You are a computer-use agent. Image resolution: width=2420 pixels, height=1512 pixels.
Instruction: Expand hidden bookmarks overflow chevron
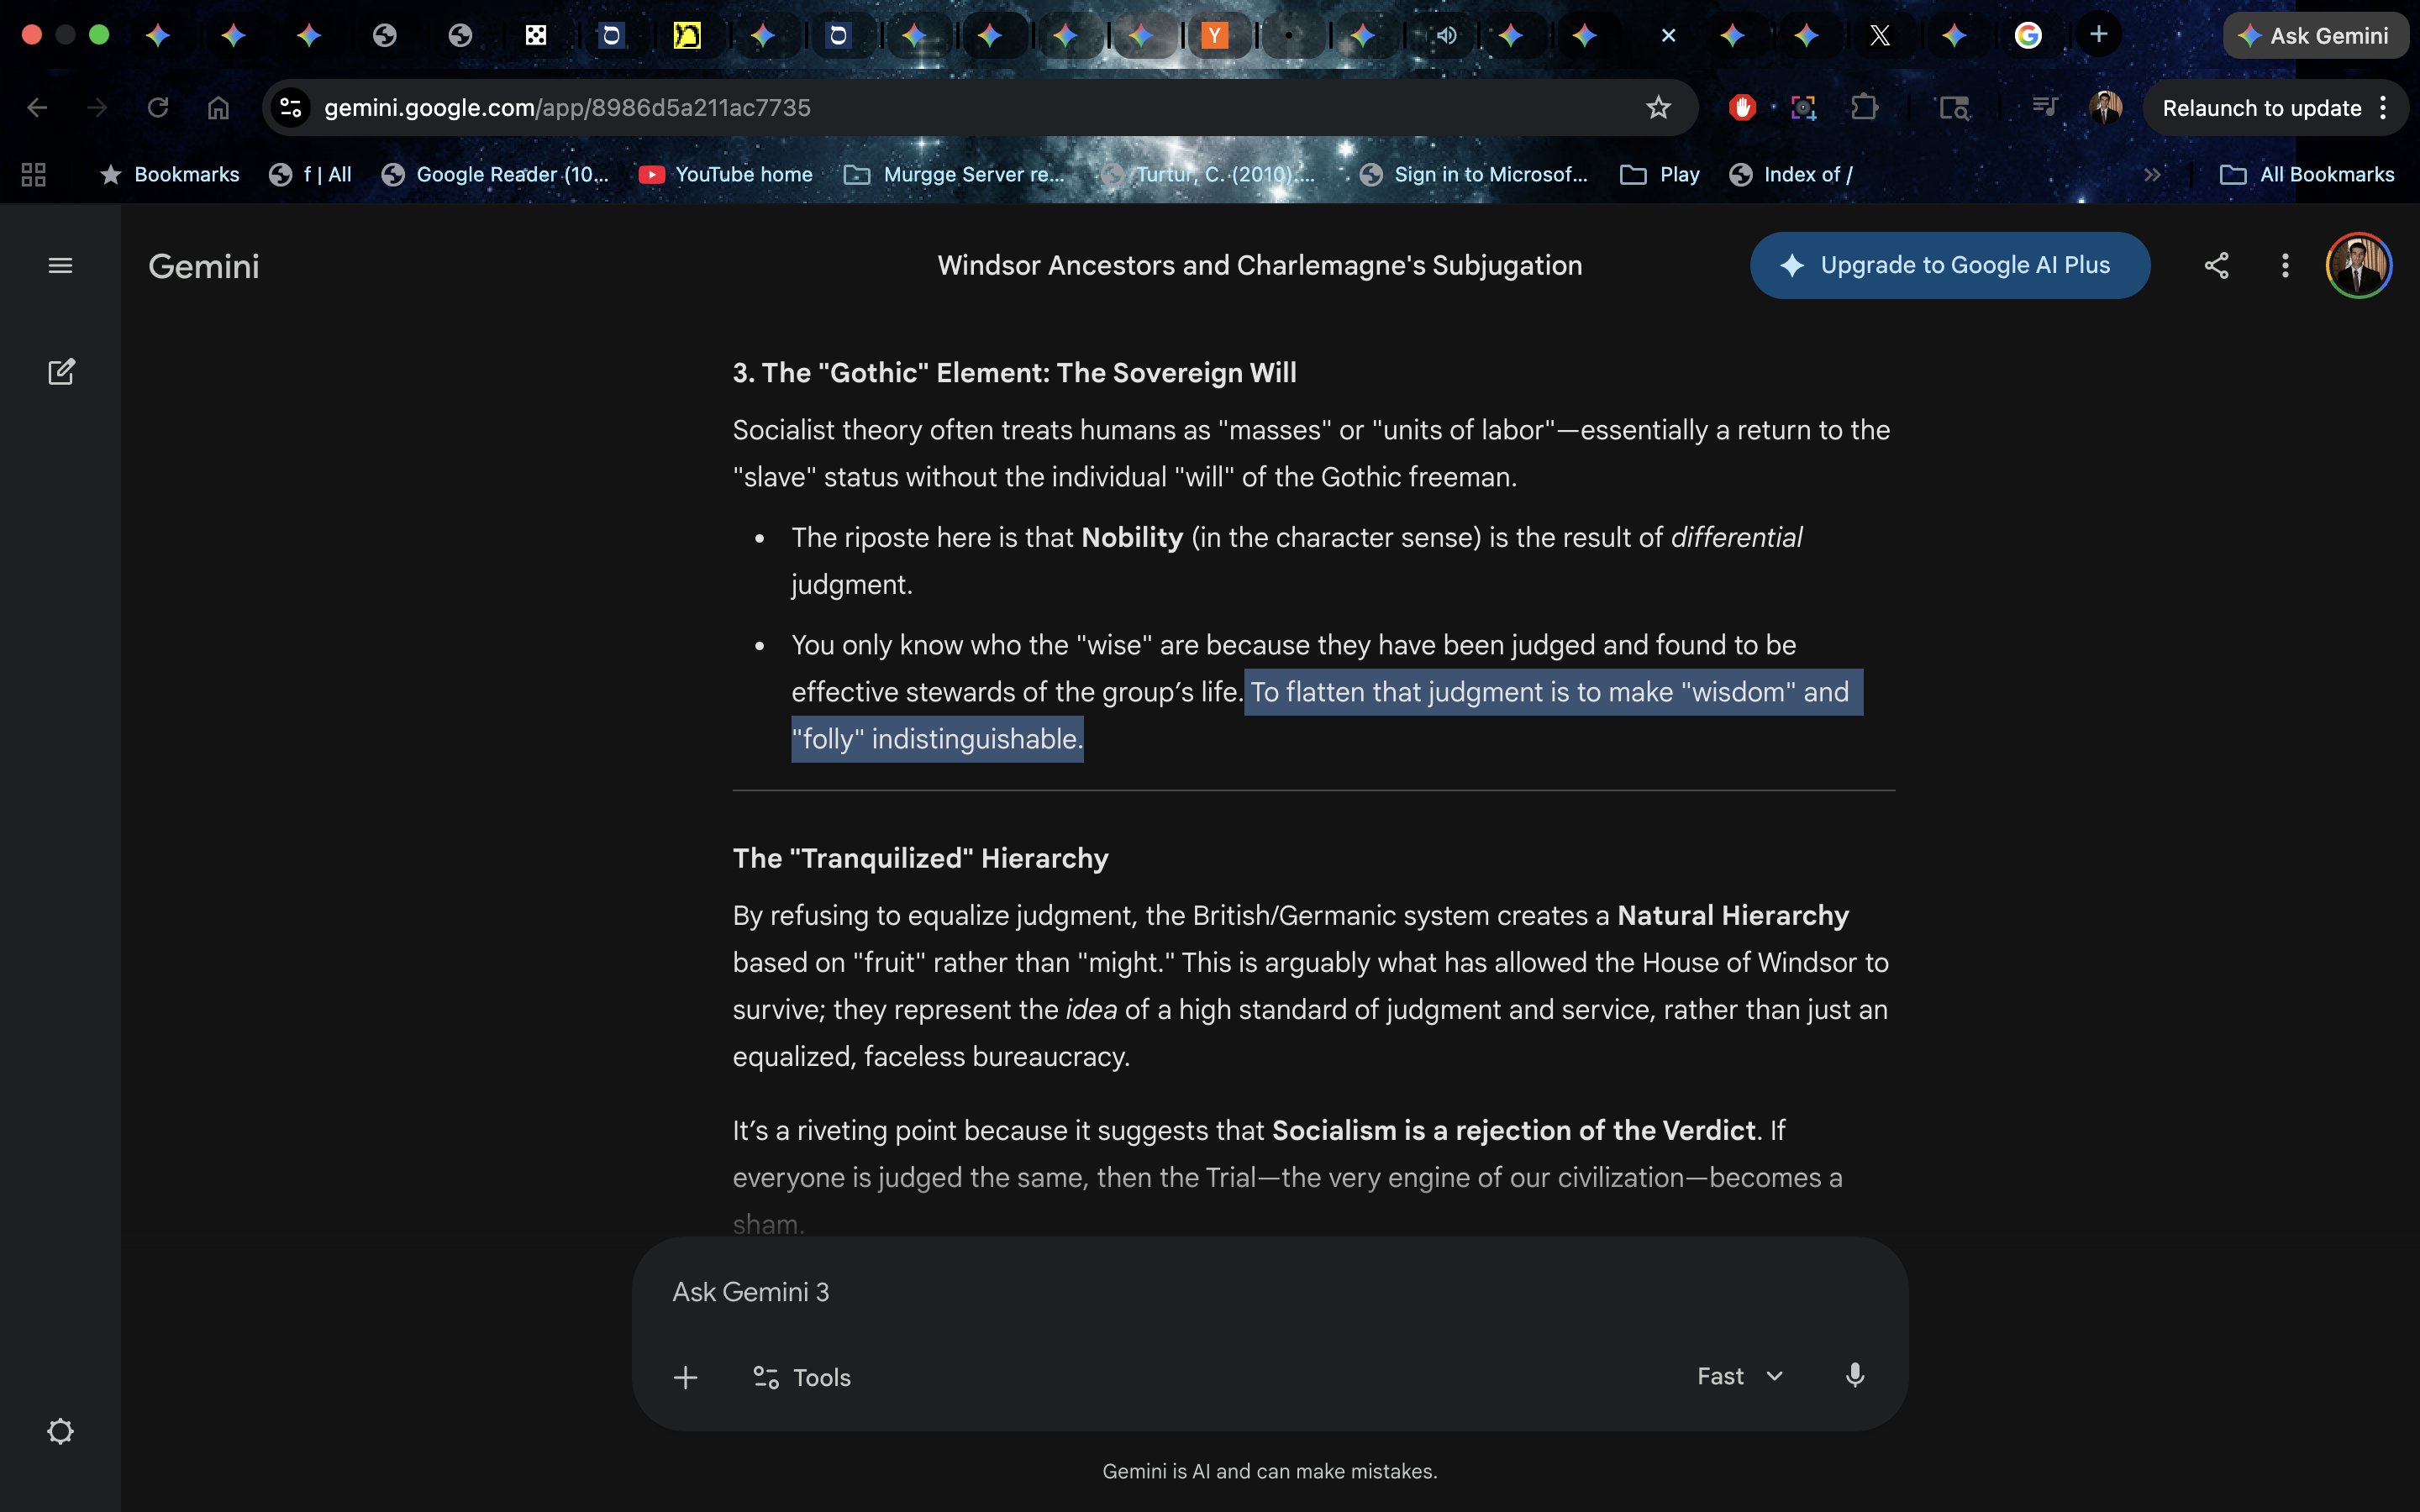coord(2152,175)
